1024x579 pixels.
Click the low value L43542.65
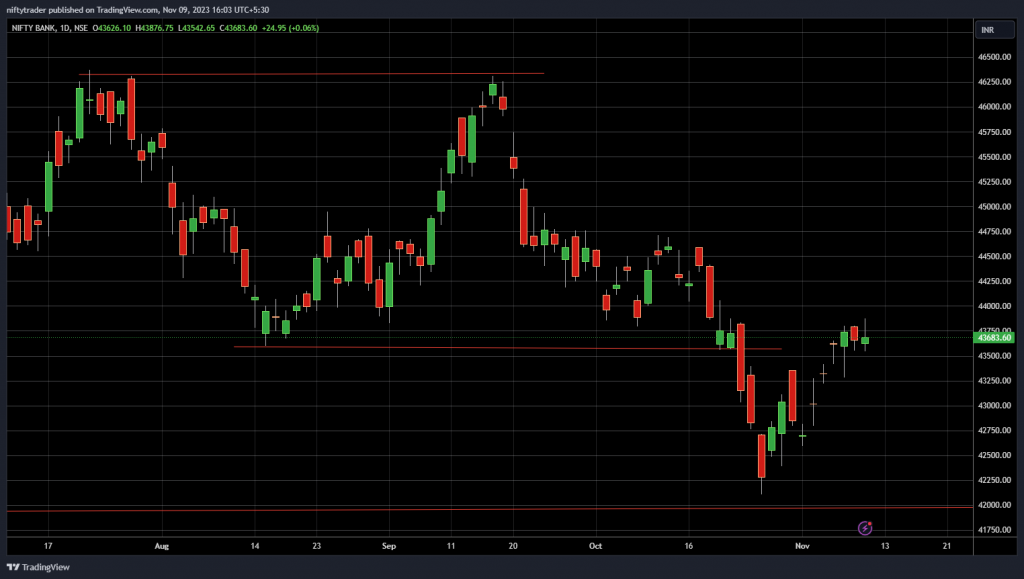tap(196, 28)
